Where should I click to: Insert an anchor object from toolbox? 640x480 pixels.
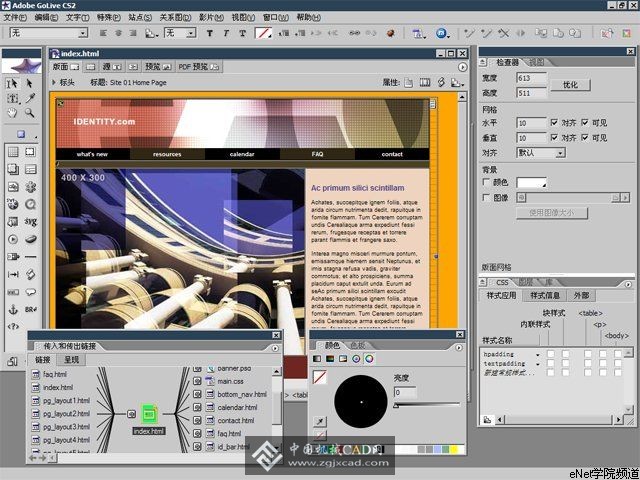[13, 309]
